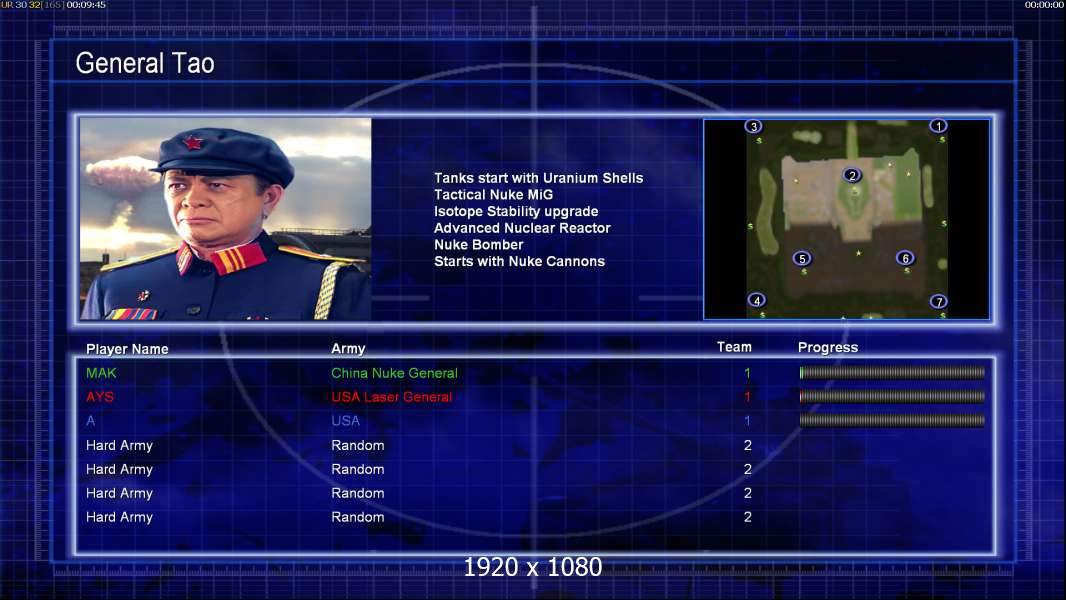Click the "Player Name" column header

(x=127, y=349)
